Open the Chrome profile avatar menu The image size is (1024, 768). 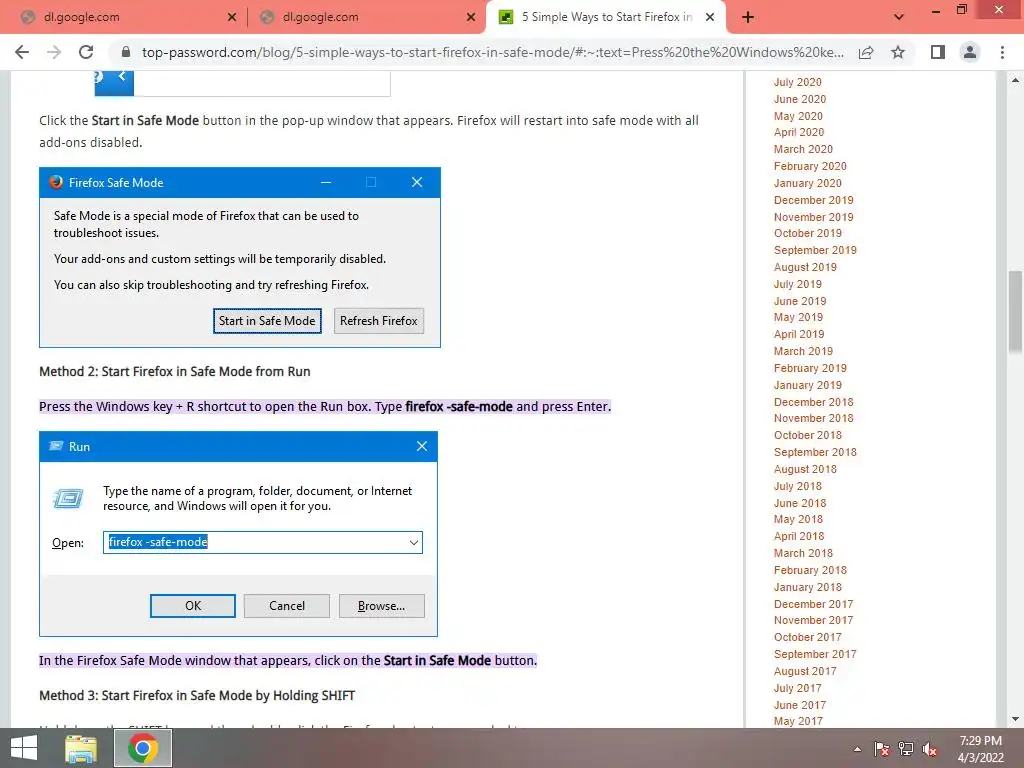click(x=970, y=52)
